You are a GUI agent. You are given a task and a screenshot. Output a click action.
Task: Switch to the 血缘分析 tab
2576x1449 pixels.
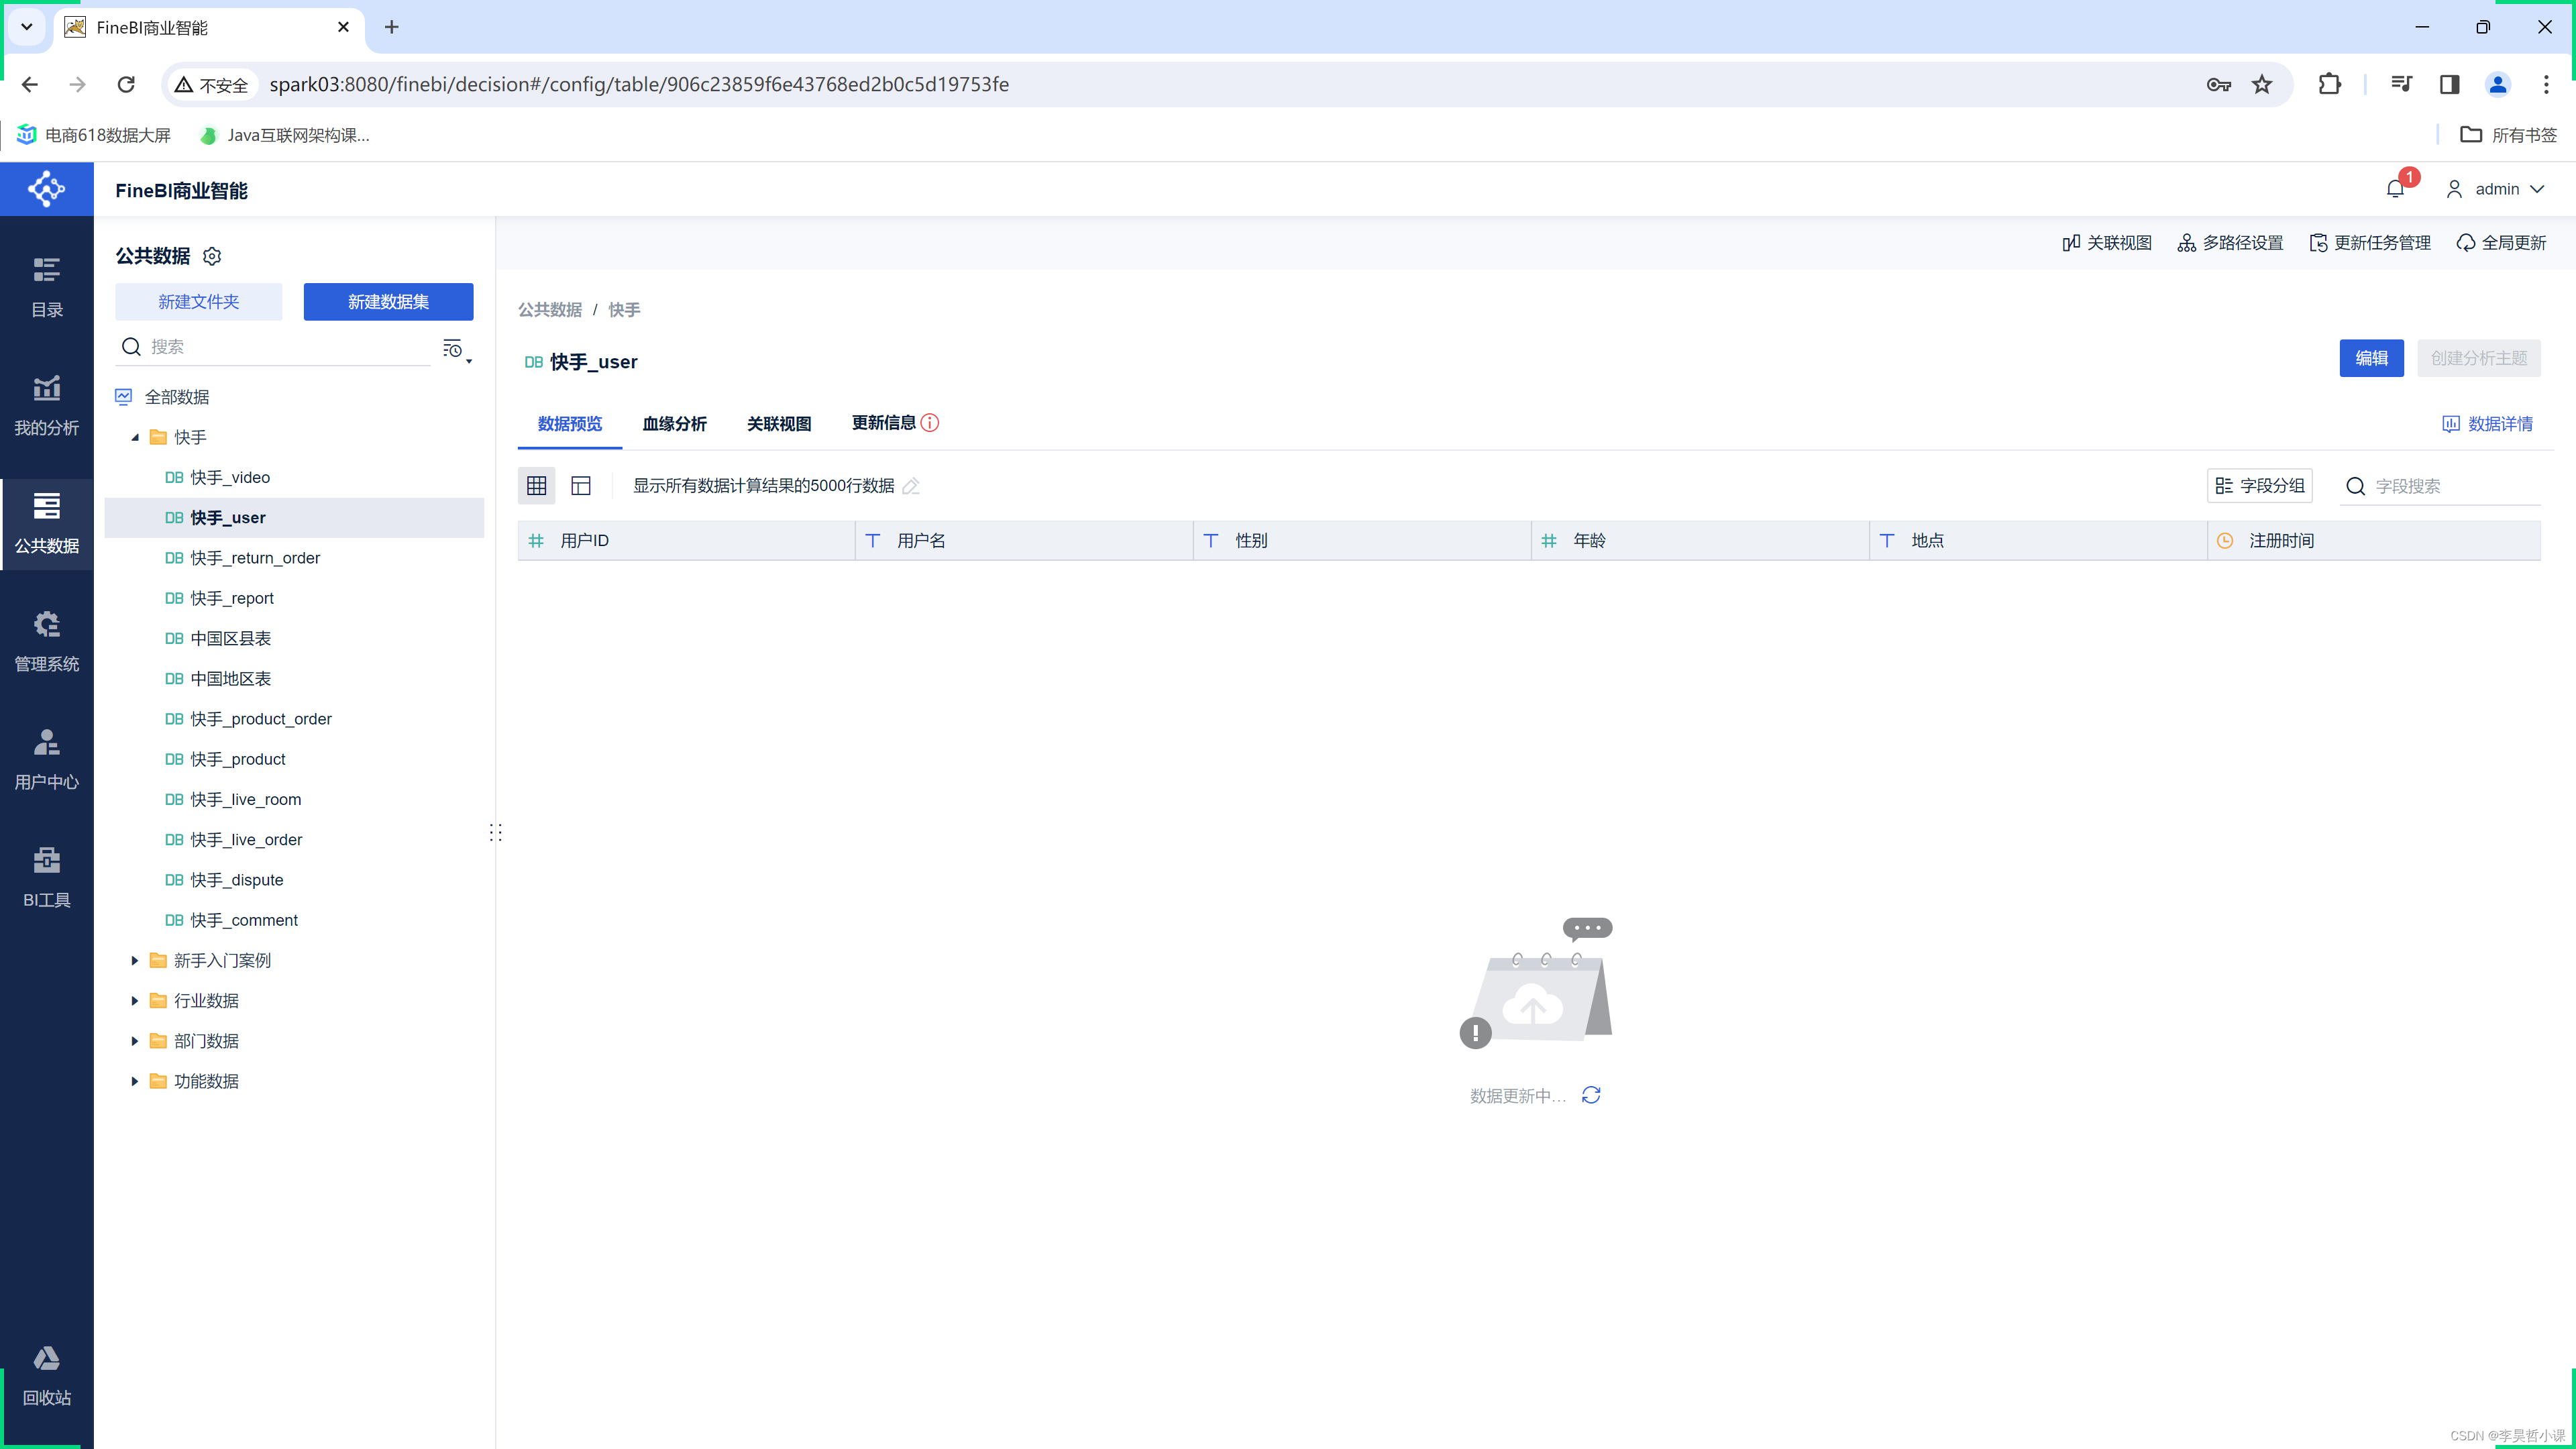[674, 424]
